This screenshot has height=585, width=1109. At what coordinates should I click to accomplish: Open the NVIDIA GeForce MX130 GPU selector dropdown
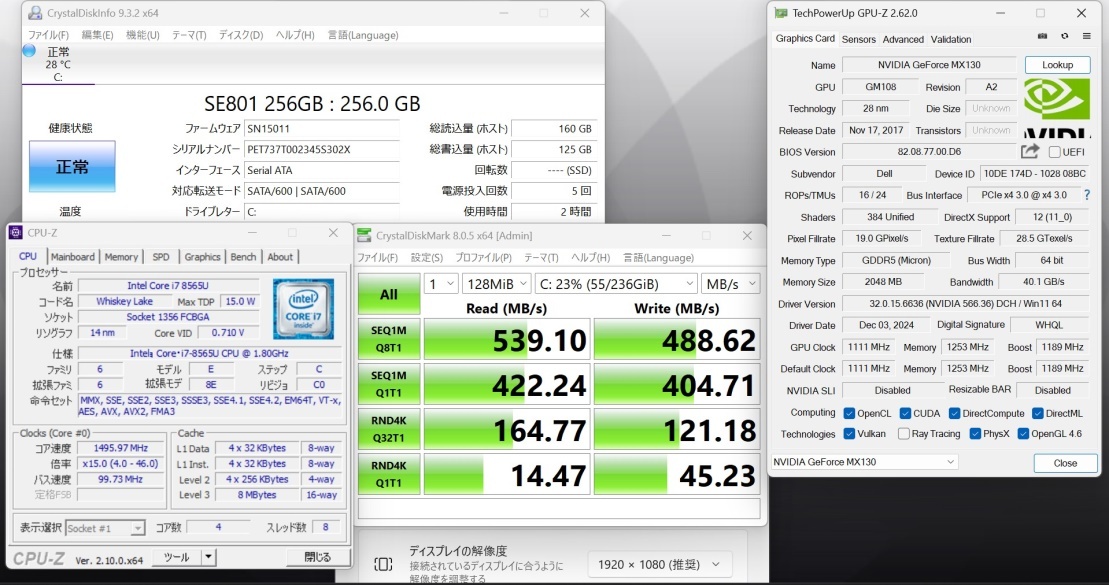(864, 462)
